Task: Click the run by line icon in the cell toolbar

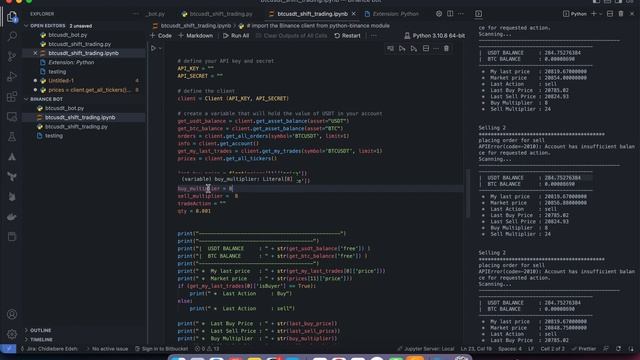Action: coord(390,49)
